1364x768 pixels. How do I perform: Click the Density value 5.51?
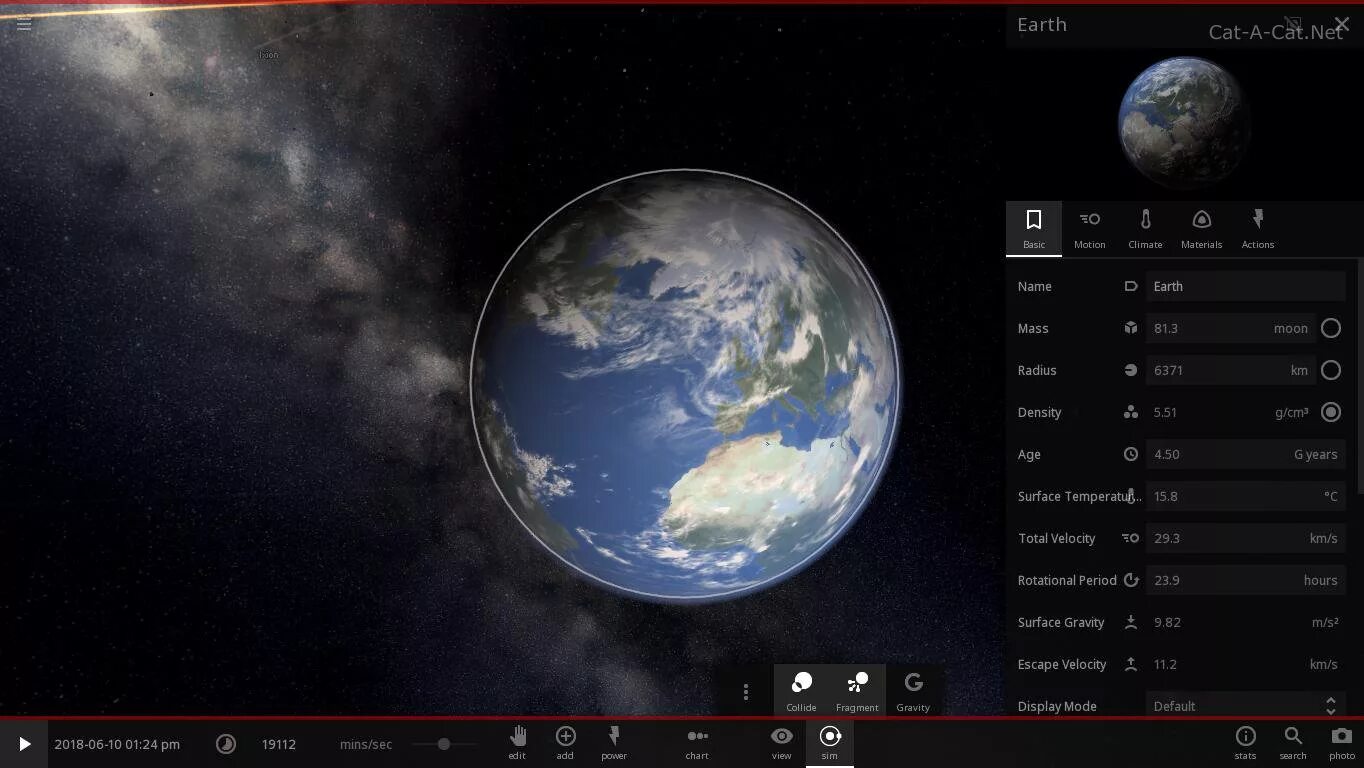click(x=1165, y=412)
